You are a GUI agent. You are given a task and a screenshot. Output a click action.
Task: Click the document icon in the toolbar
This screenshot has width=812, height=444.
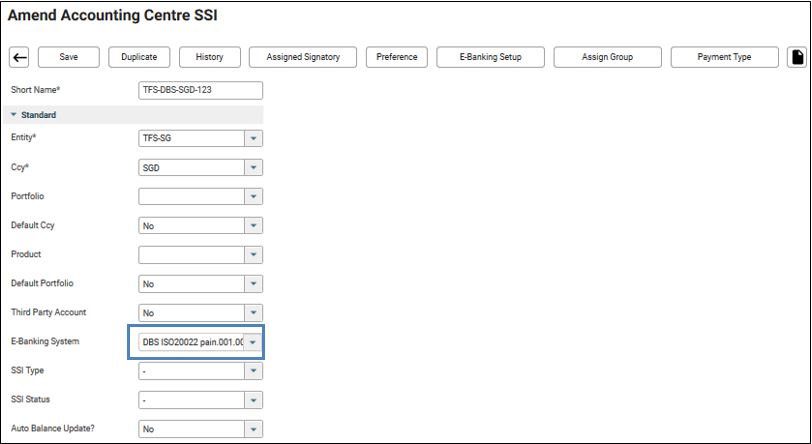point(797,58)
